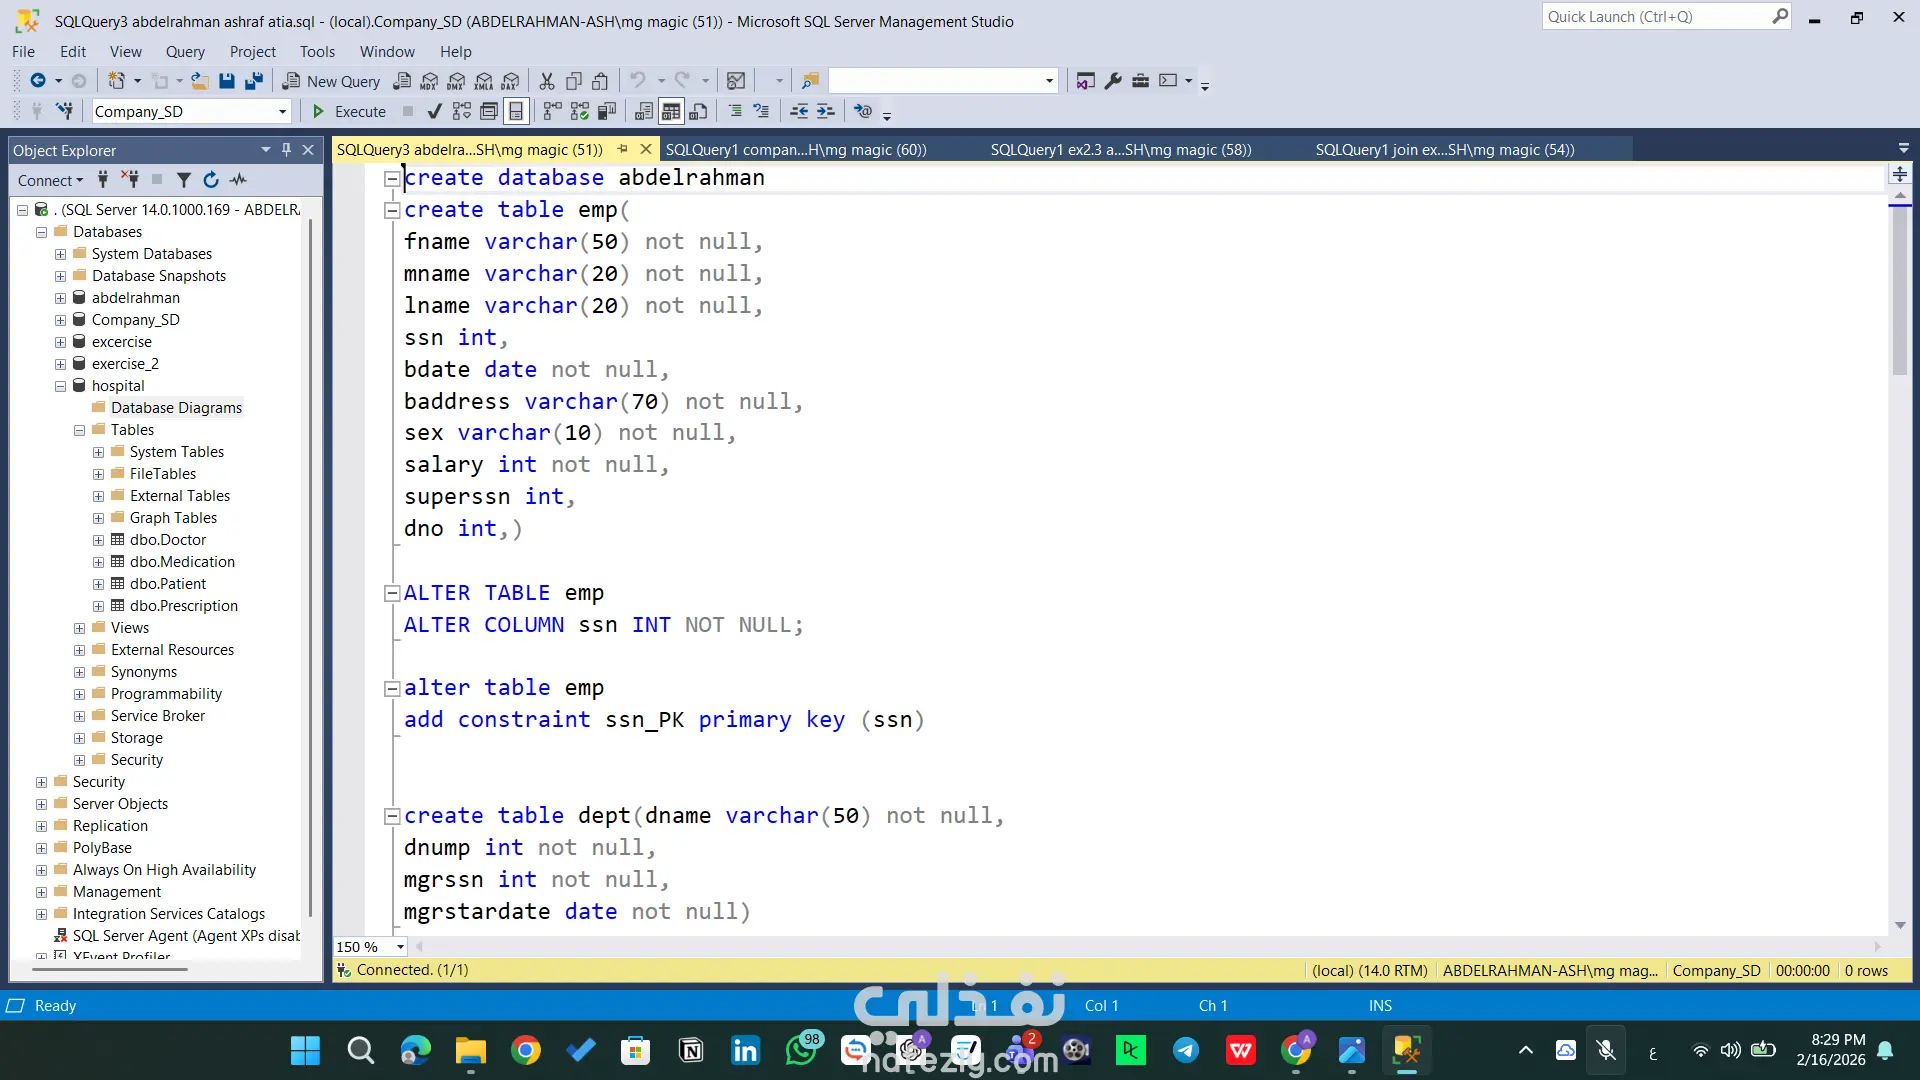Switch to SQLQuery1 join ex tab
Image resolution: width=1920 pixels, height=1080 pixels.
coord(1444,150)
